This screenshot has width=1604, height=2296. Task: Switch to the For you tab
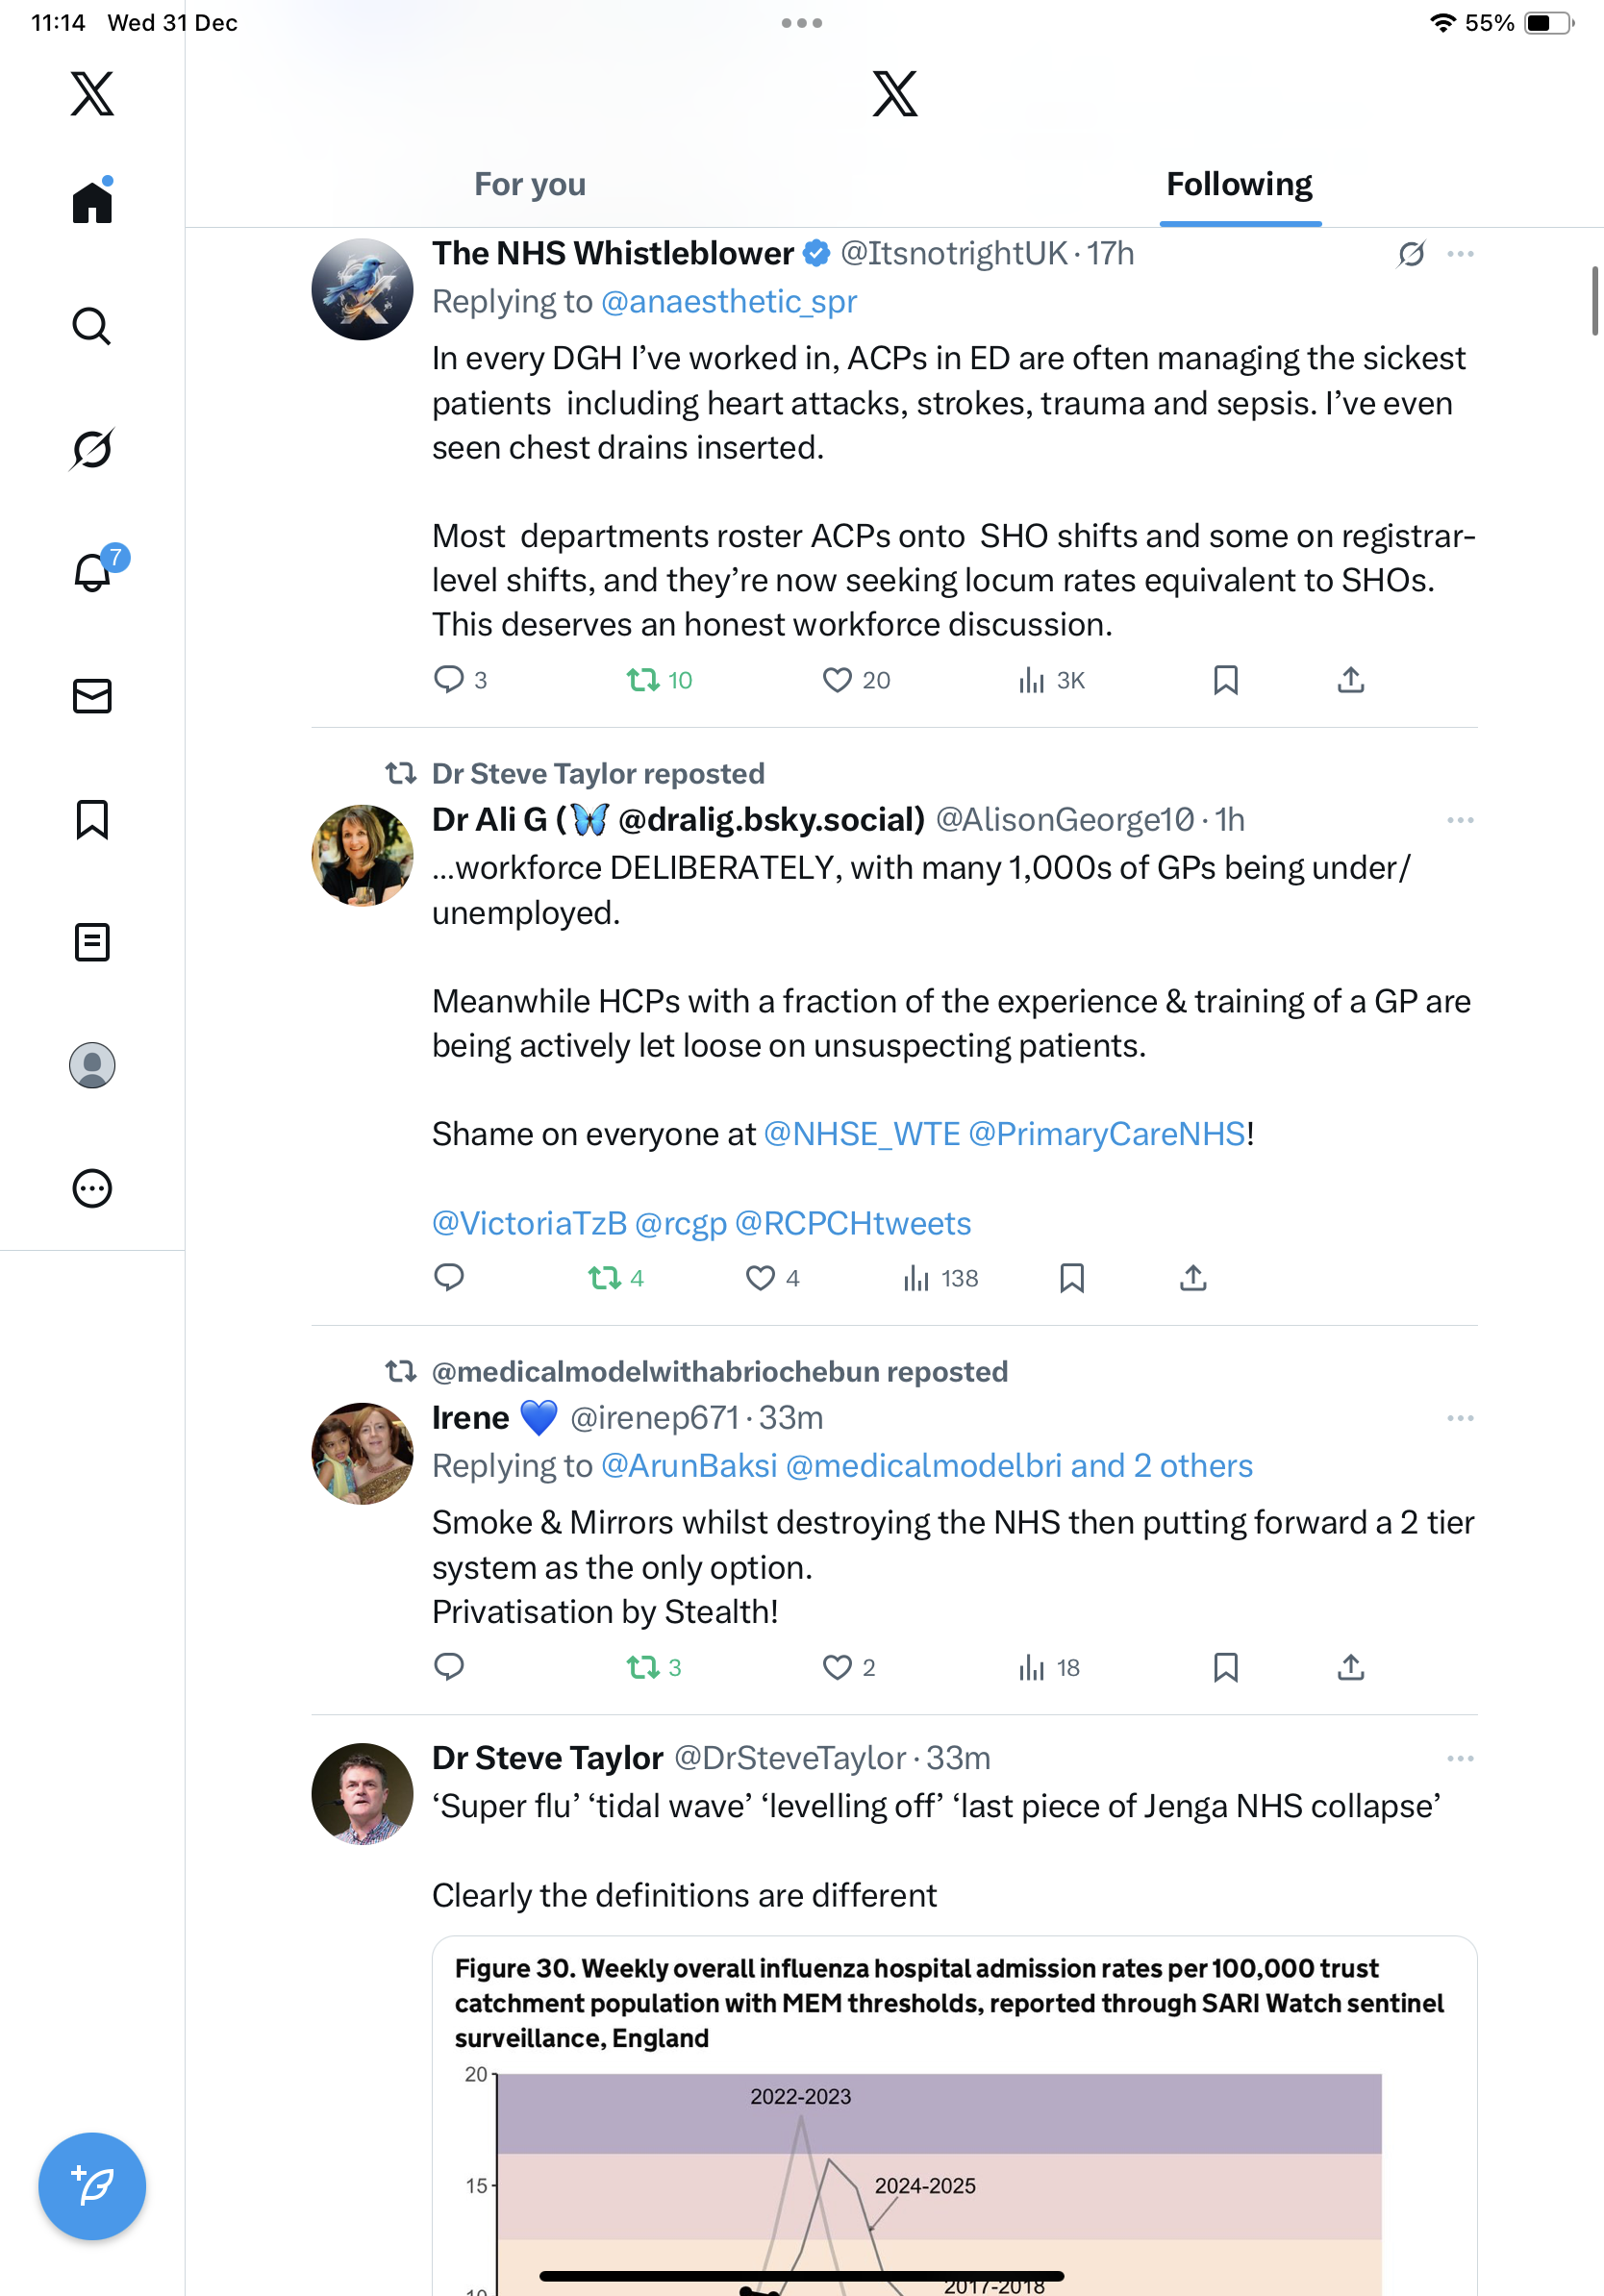[530, 185]
